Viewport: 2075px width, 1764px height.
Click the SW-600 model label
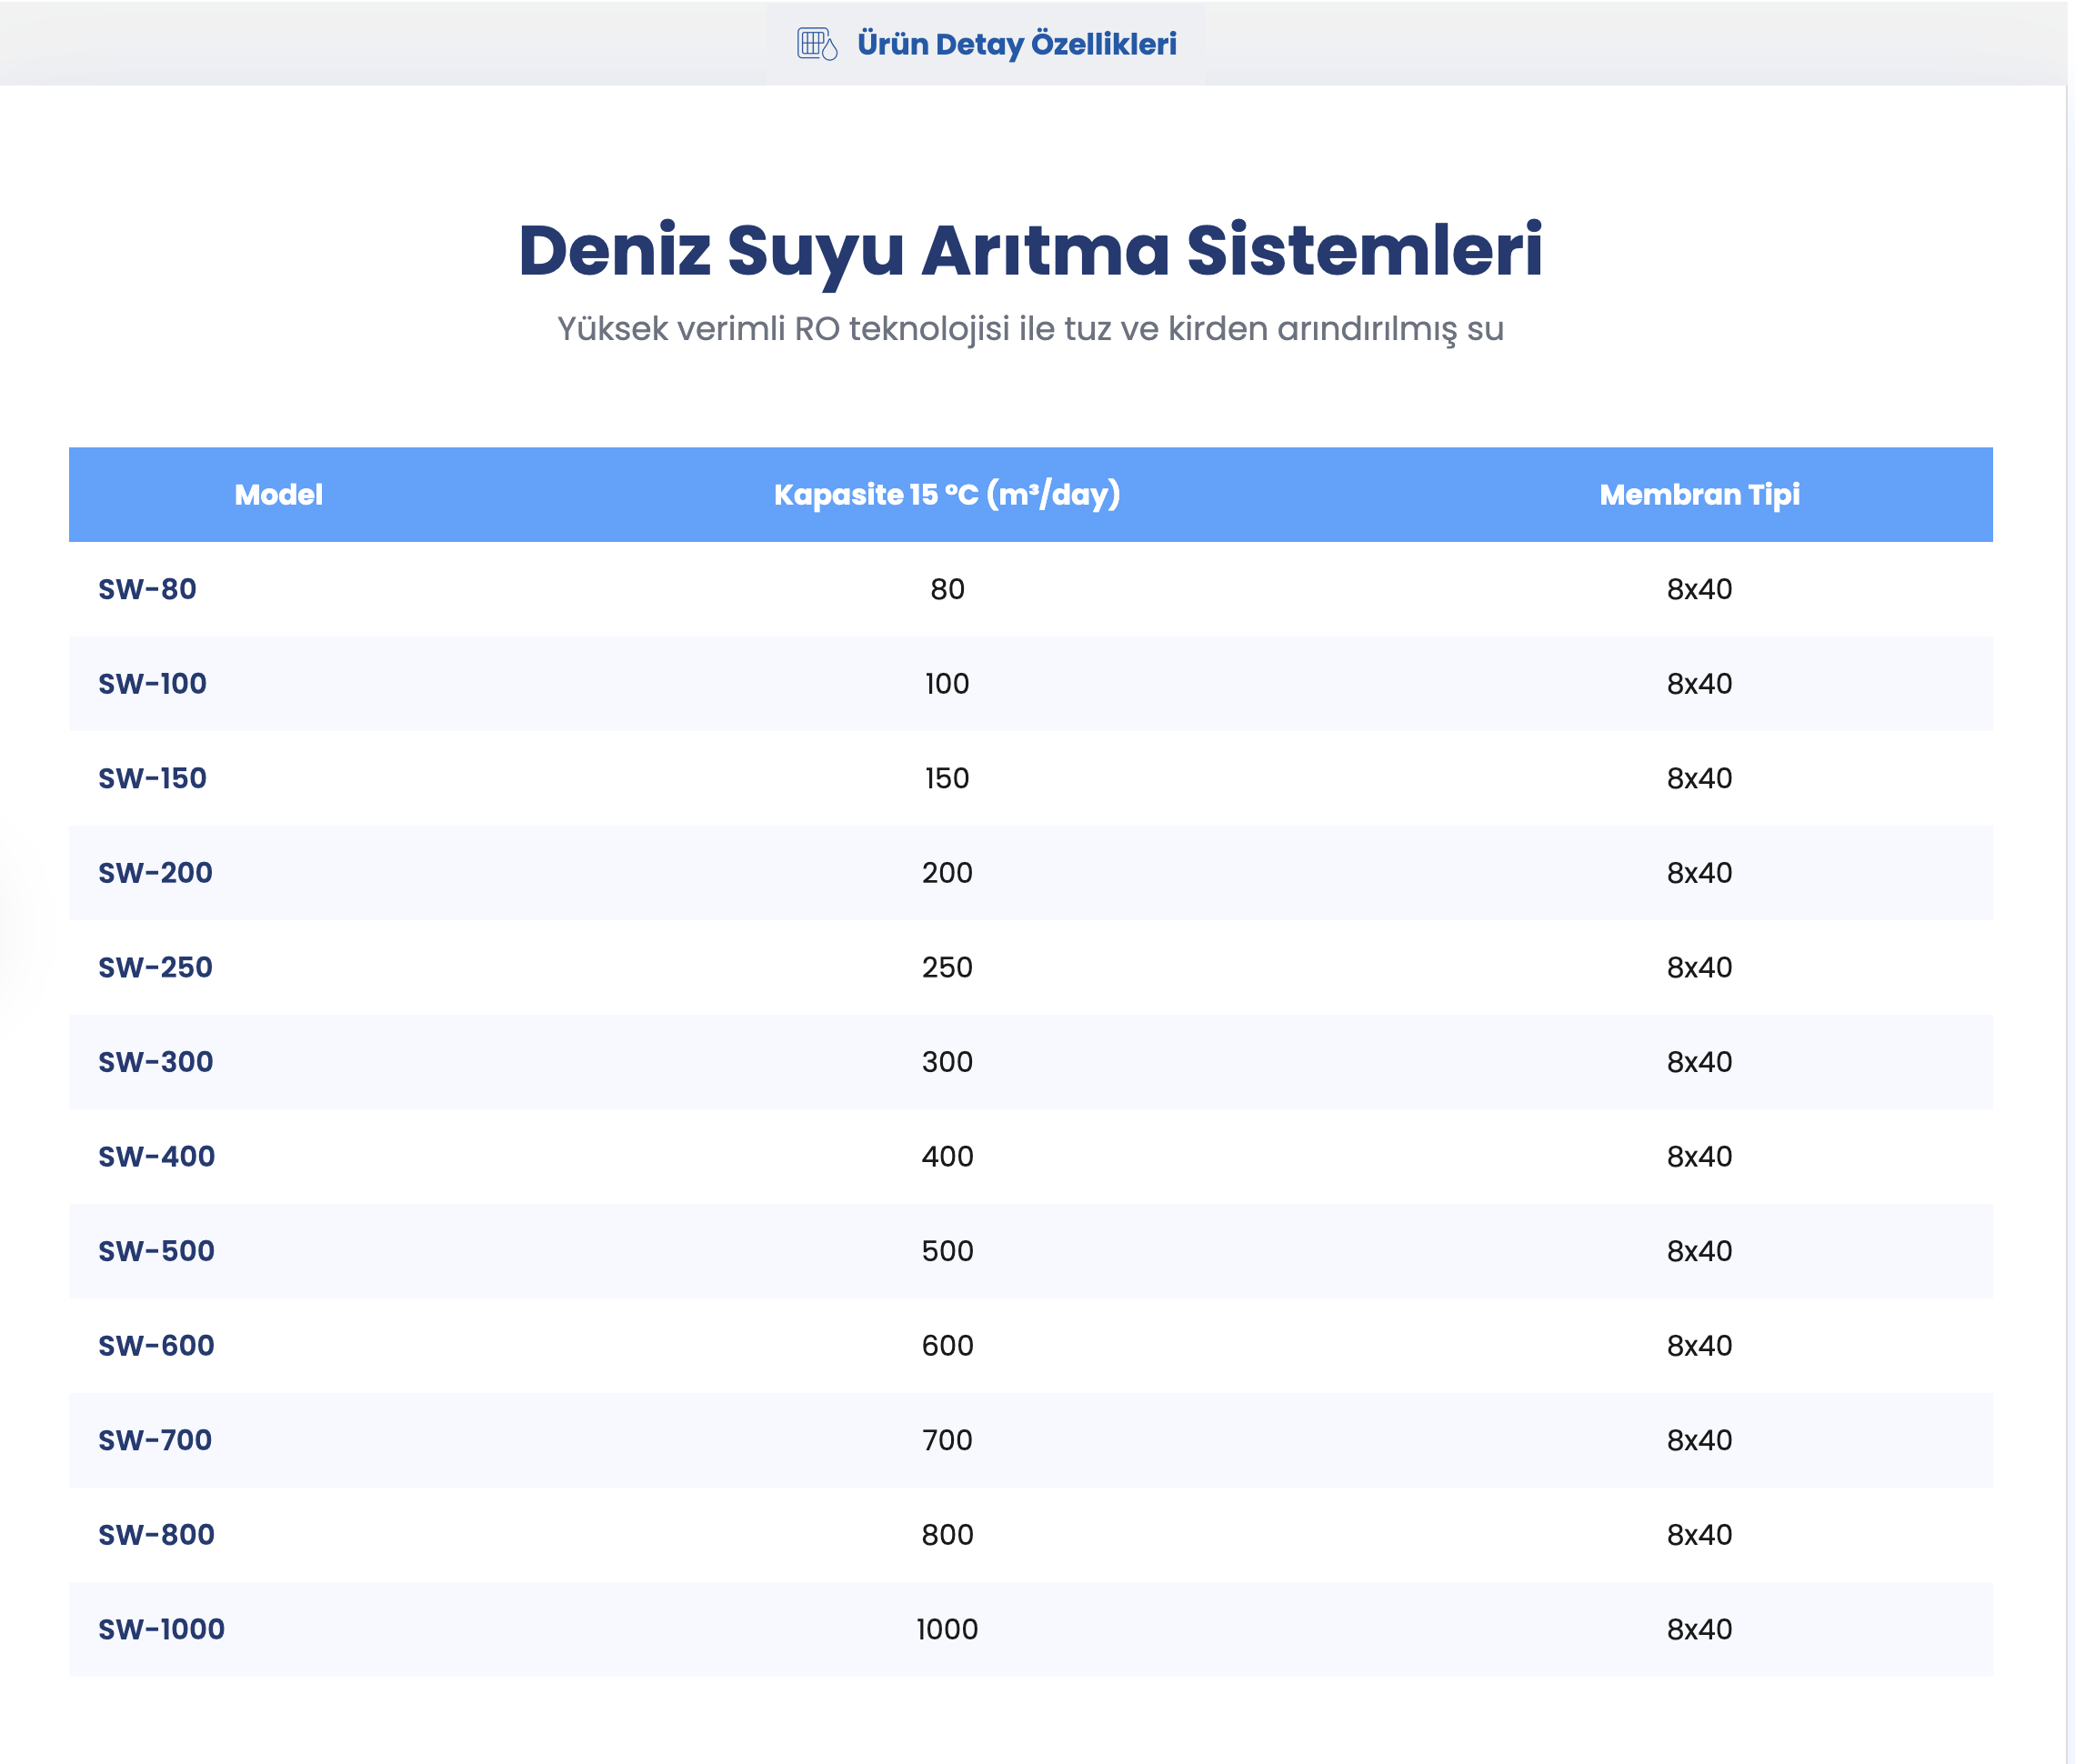(156, 1345)
